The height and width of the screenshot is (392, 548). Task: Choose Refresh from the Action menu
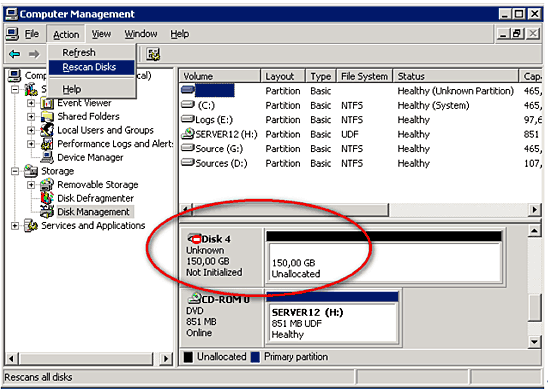(92, 52)
